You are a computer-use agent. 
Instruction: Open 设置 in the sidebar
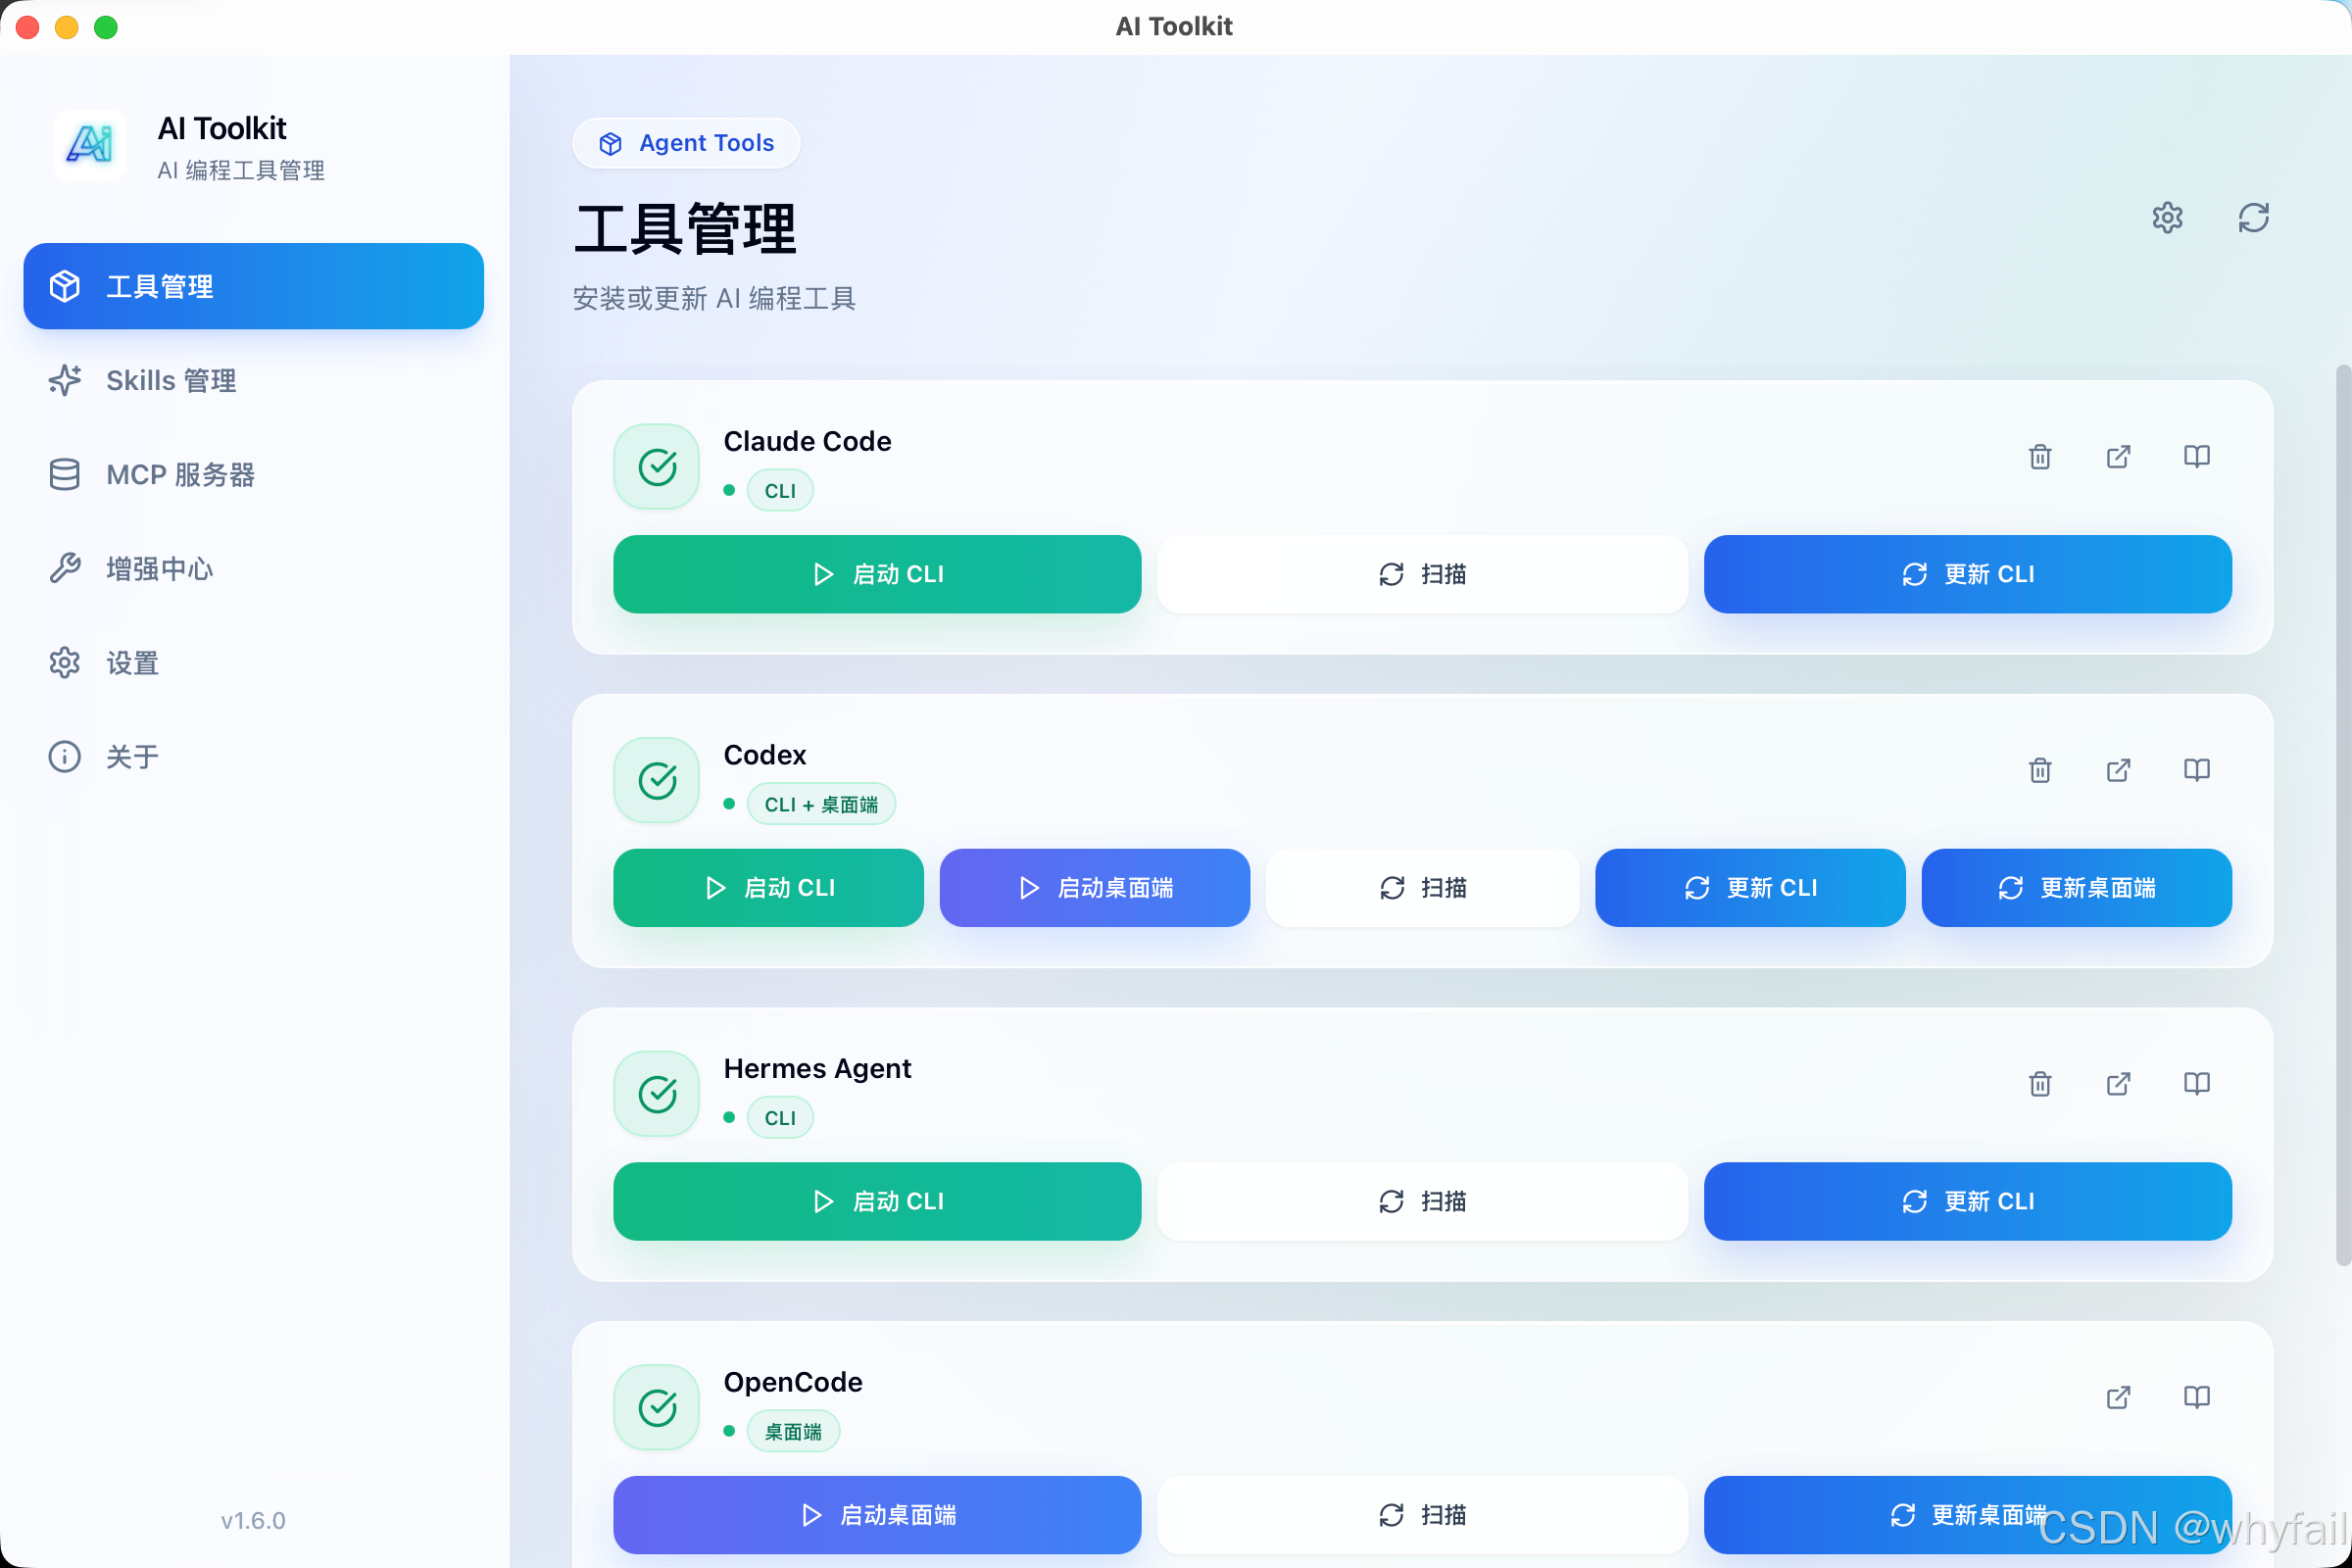pyautogui.click(x=254, y=662)
